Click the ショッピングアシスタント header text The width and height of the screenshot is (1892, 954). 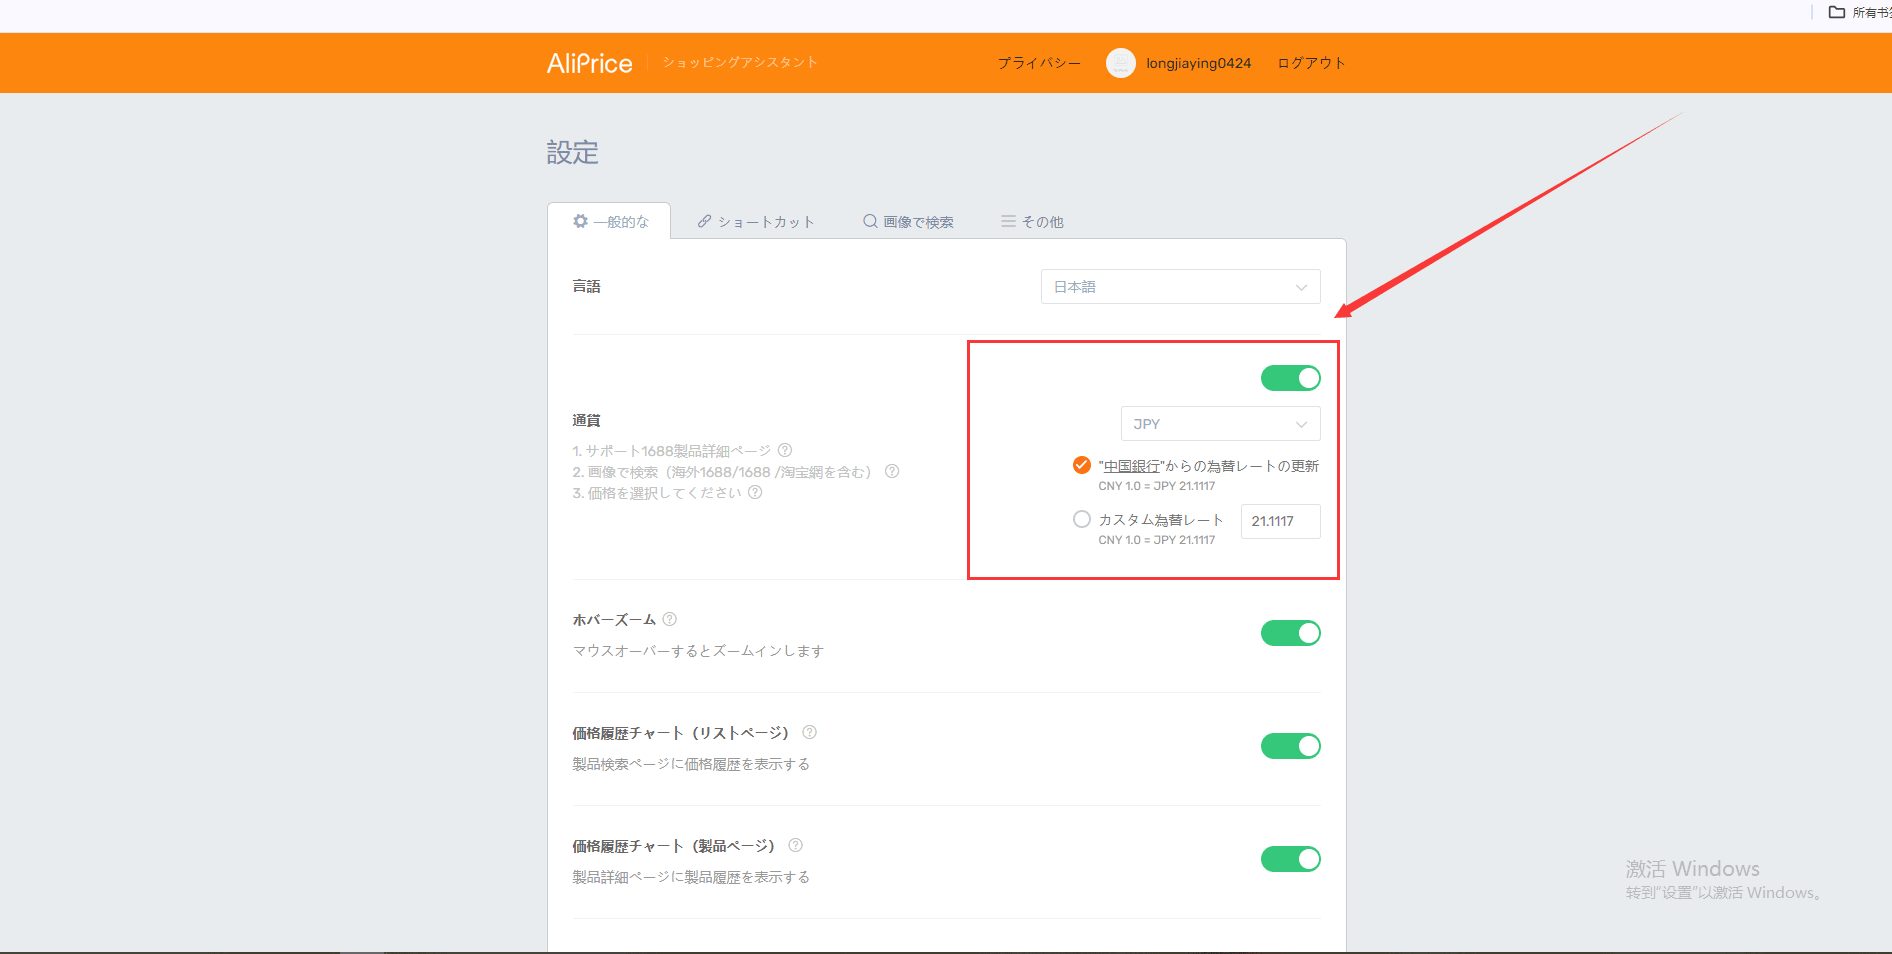coord(740,62)
